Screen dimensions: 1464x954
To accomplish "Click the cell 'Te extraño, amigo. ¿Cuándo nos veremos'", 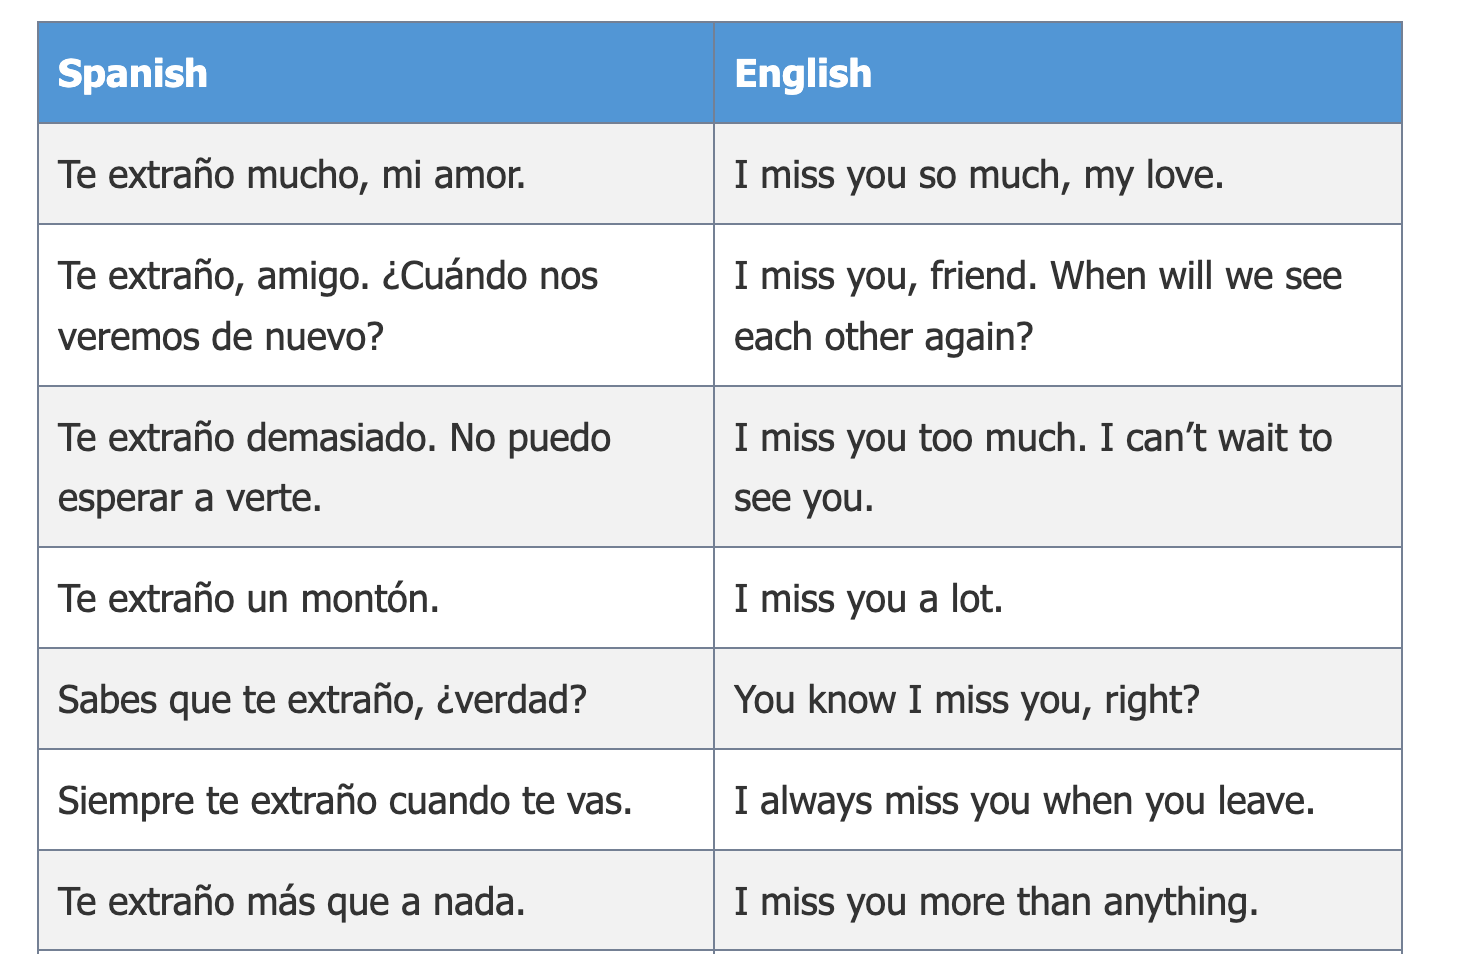I will click(x=376, y=305).
